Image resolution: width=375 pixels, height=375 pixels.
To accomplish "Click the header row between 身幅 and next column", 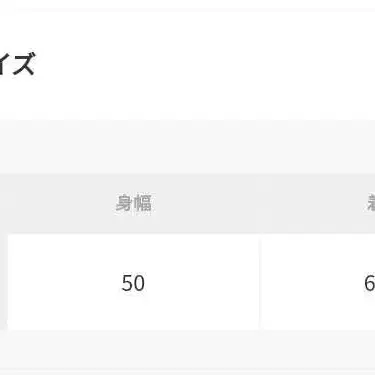I will click(x=259, y=203).
